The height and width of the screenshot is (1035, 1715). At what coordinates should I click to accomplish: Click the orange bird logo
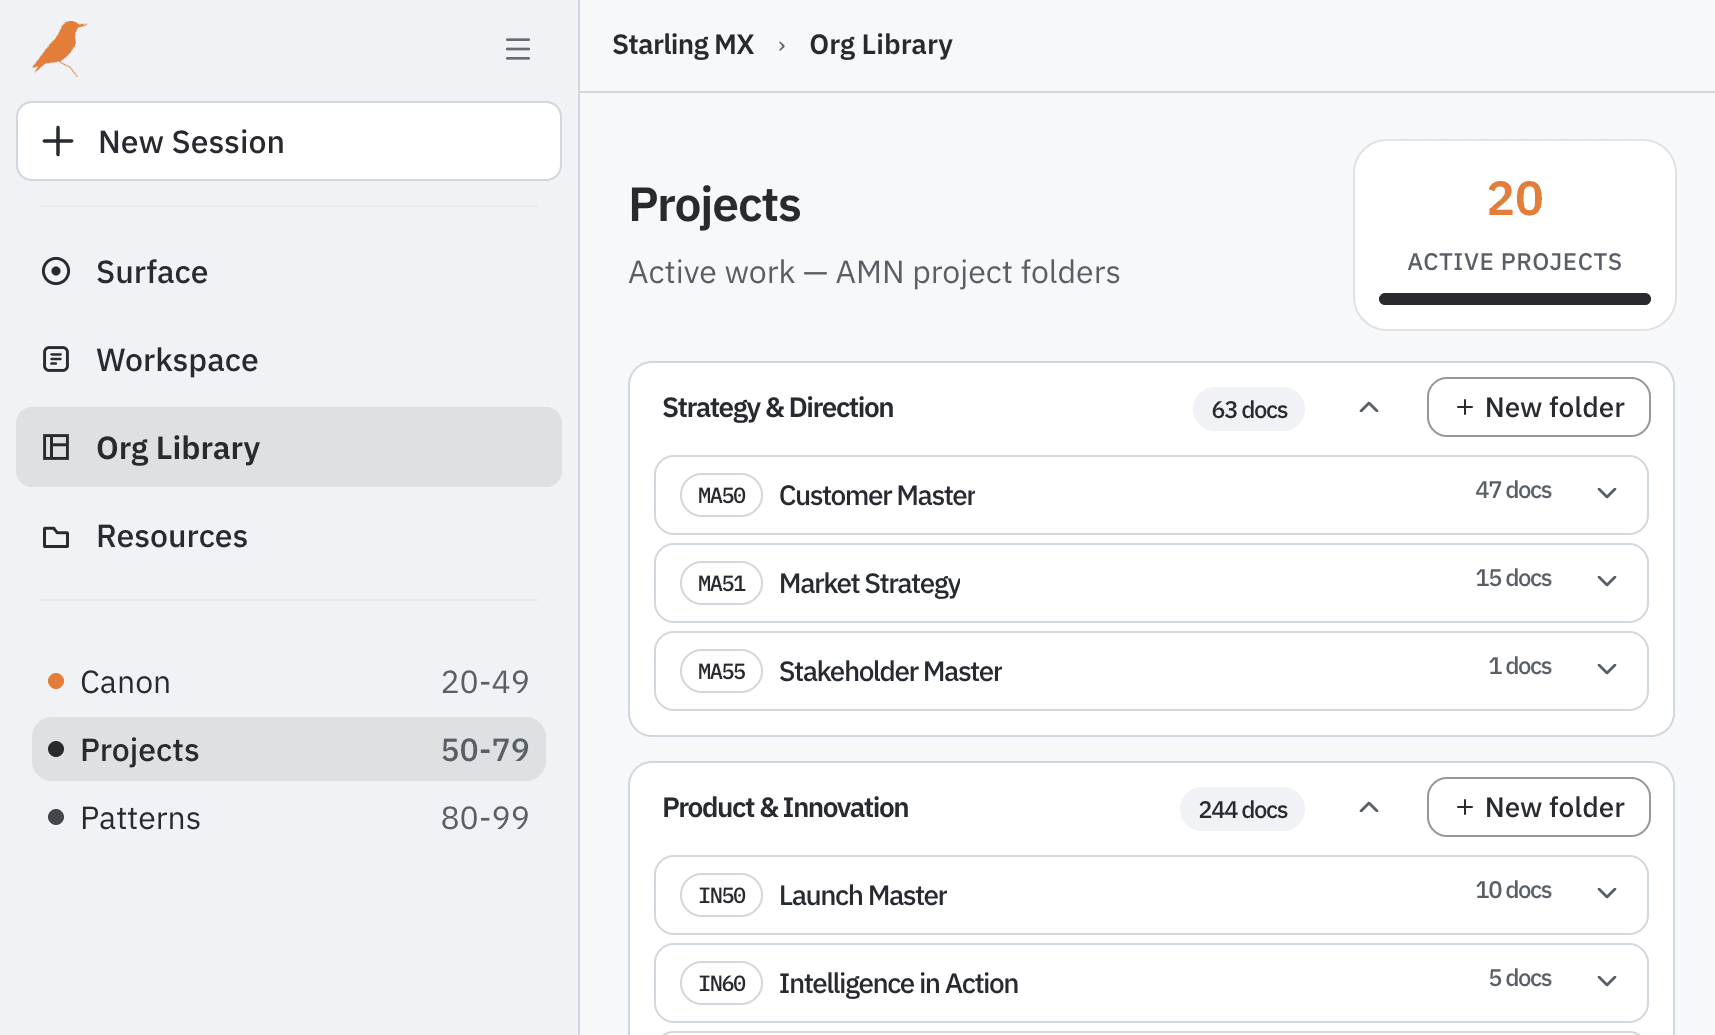[60, 48]
